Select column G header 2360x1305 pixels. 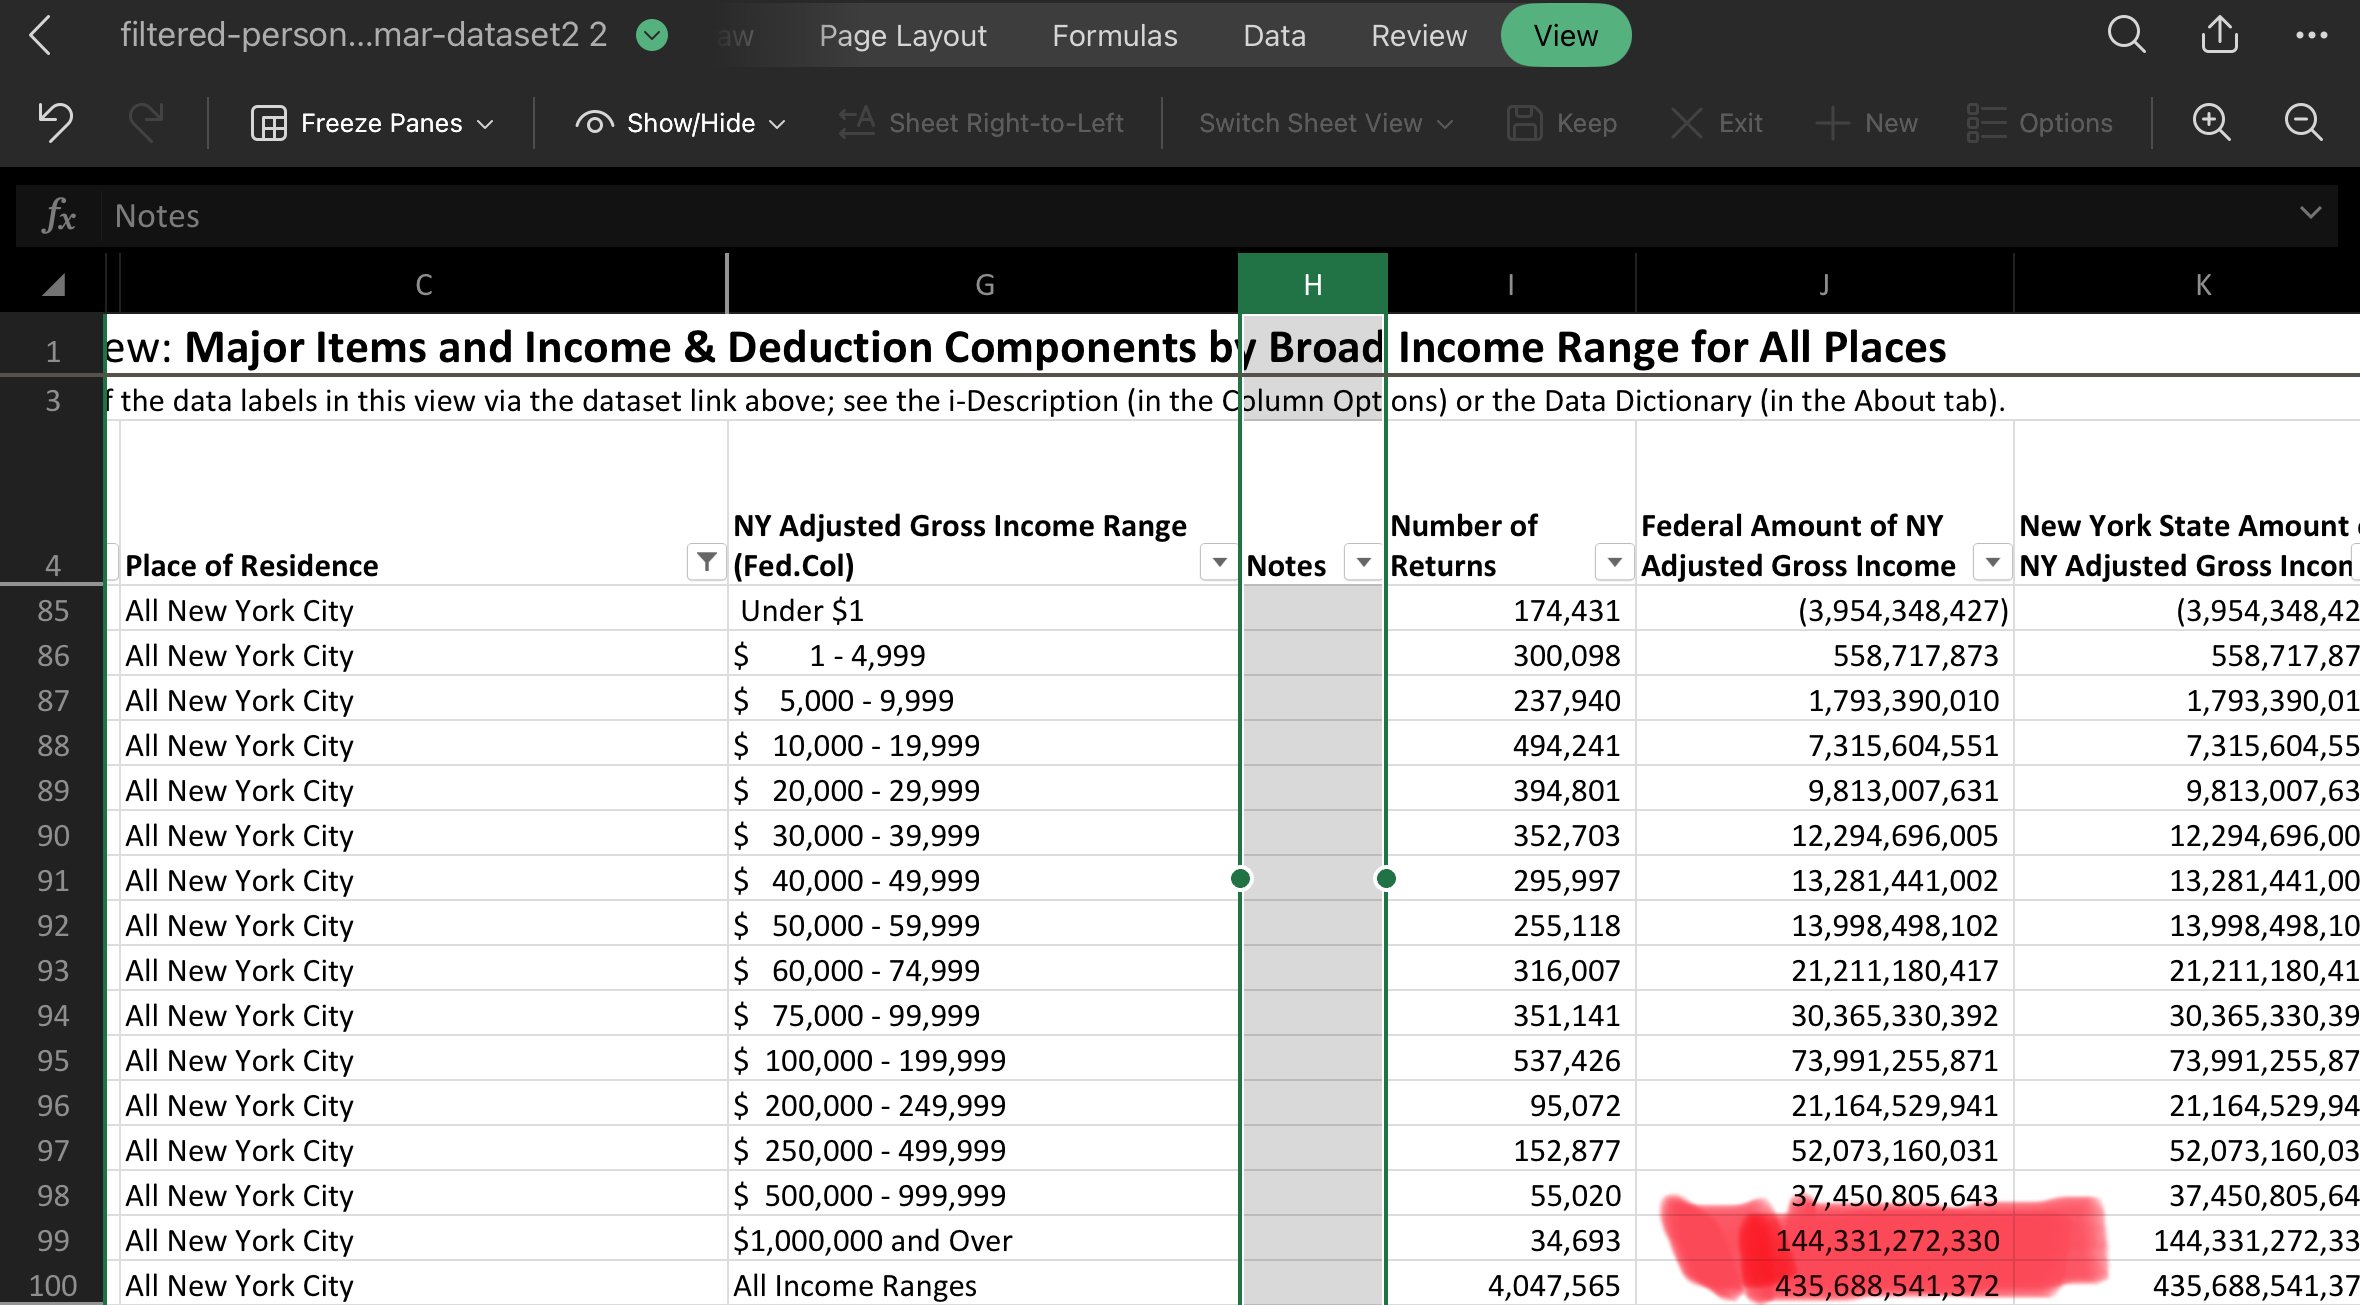tap(984, 285)
